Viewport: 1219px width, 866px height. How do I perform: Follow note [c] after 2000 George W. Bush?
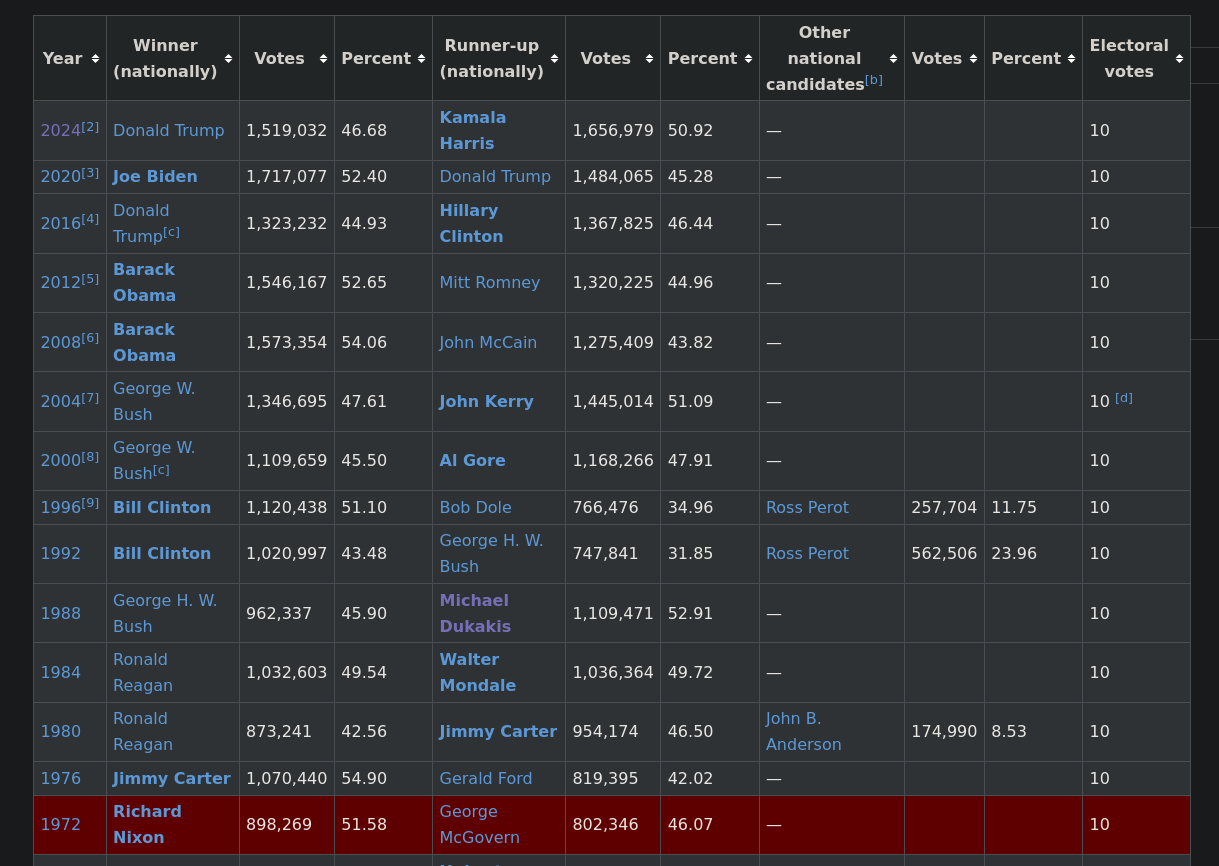point(161,469)
